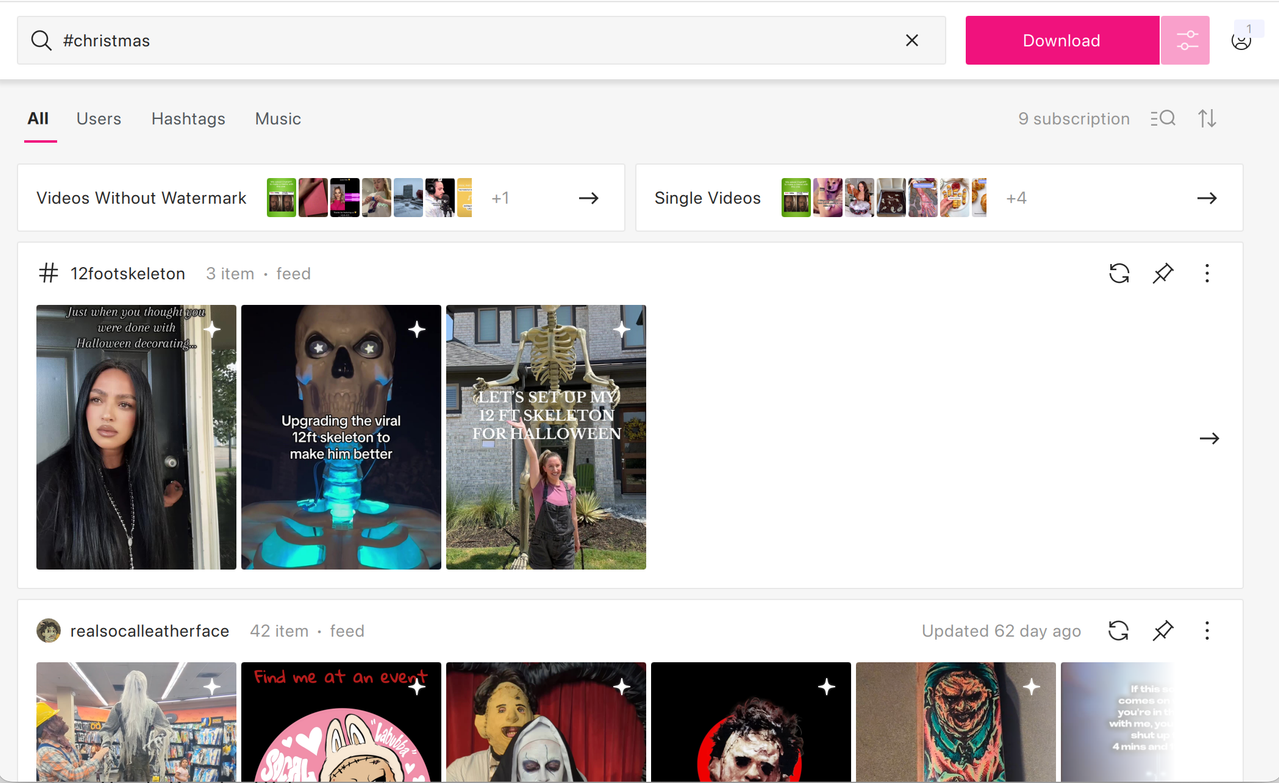Click the hashtag symbol beside 12footskeleton

pos(48,274)
